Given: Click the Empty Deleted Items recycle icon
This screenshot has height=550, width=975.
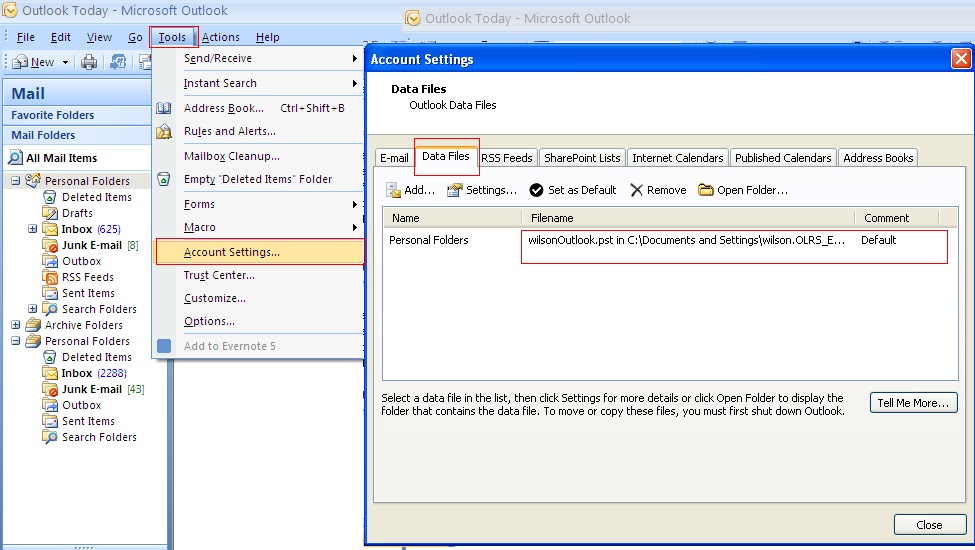Looking at the screenshot, I should (x=164, y=179).
